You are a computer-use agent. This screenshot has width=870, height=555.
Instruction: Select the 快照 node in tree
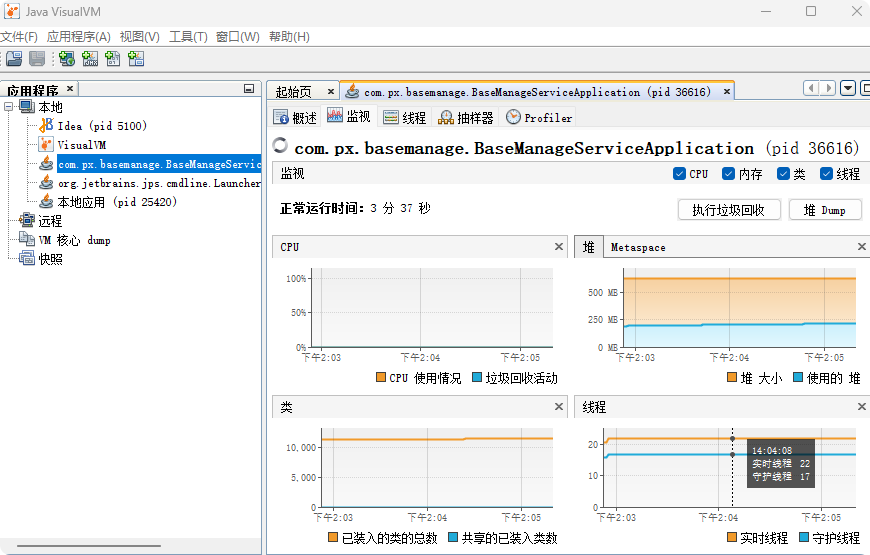tap(50, 259)
